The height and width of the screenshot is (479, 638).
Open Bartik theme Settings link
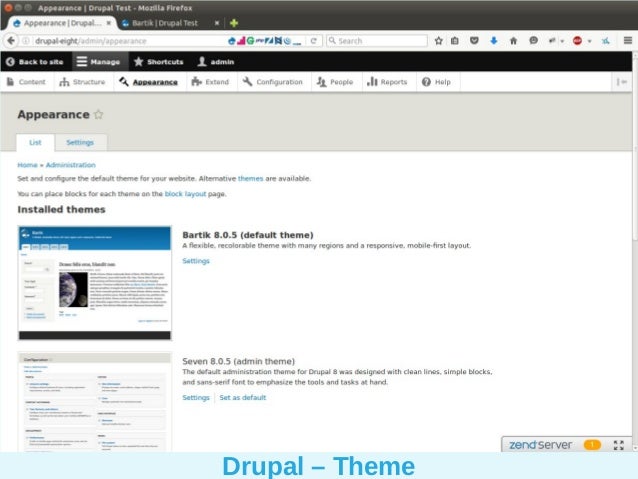pos(196,261)
